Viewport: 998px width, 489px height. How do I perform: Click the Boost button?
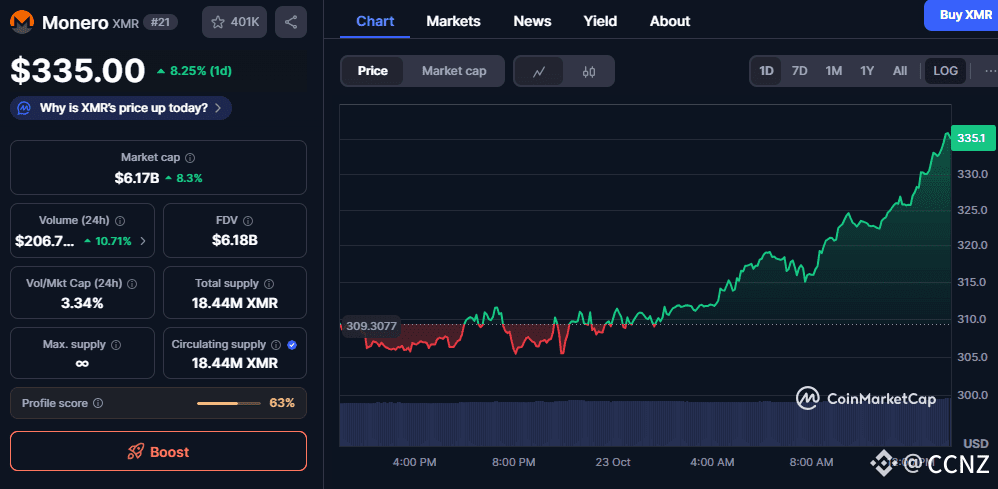point(158,451)
